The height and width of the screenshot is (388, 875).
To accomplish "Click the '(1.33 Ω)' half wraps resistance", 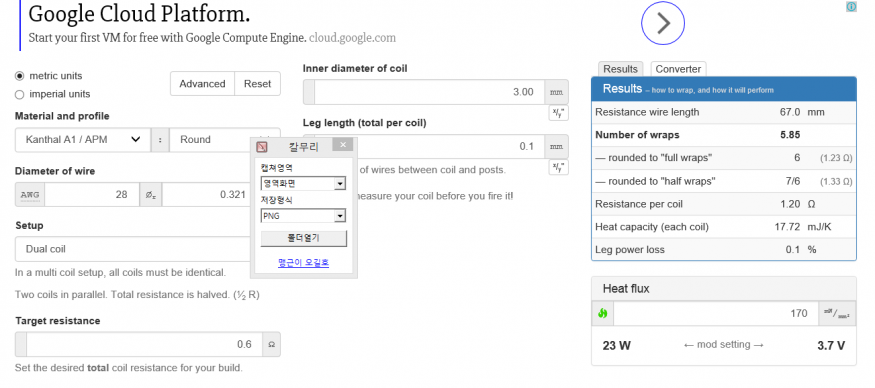I will tap(836, 181).
